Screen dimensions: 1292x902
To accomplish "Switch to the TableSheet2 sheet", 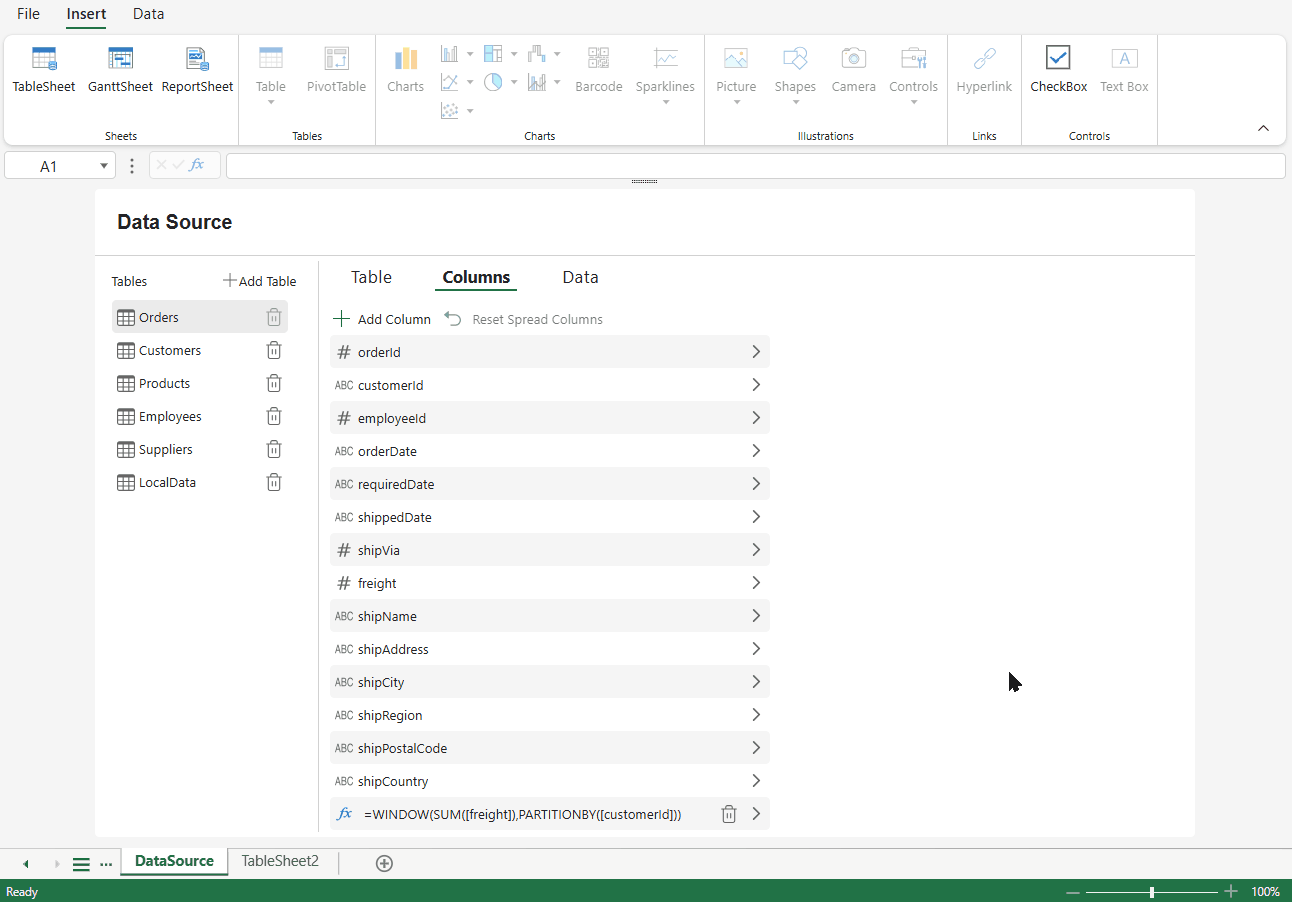I will 280,861.
